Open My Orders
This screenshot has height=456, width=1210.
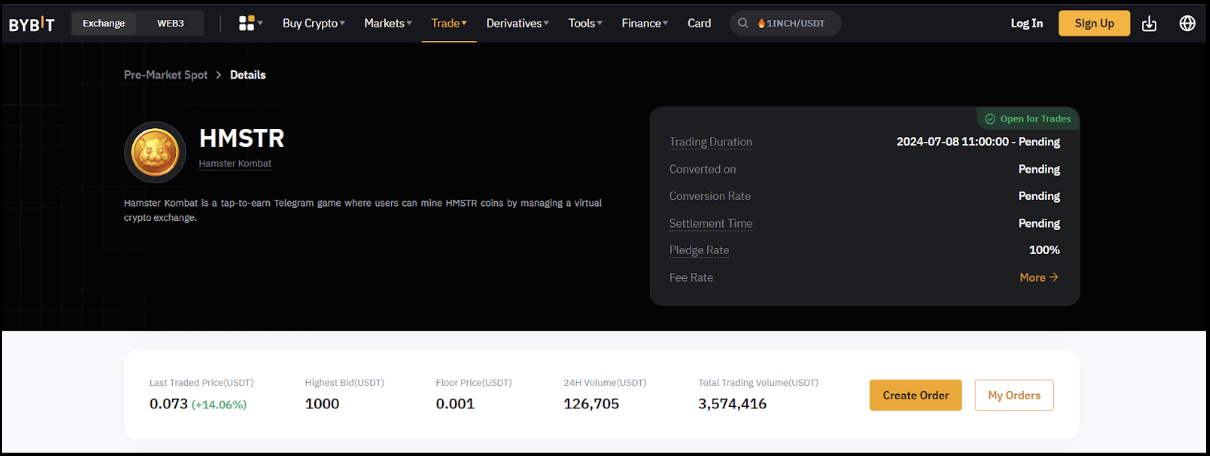point(1014,395)
